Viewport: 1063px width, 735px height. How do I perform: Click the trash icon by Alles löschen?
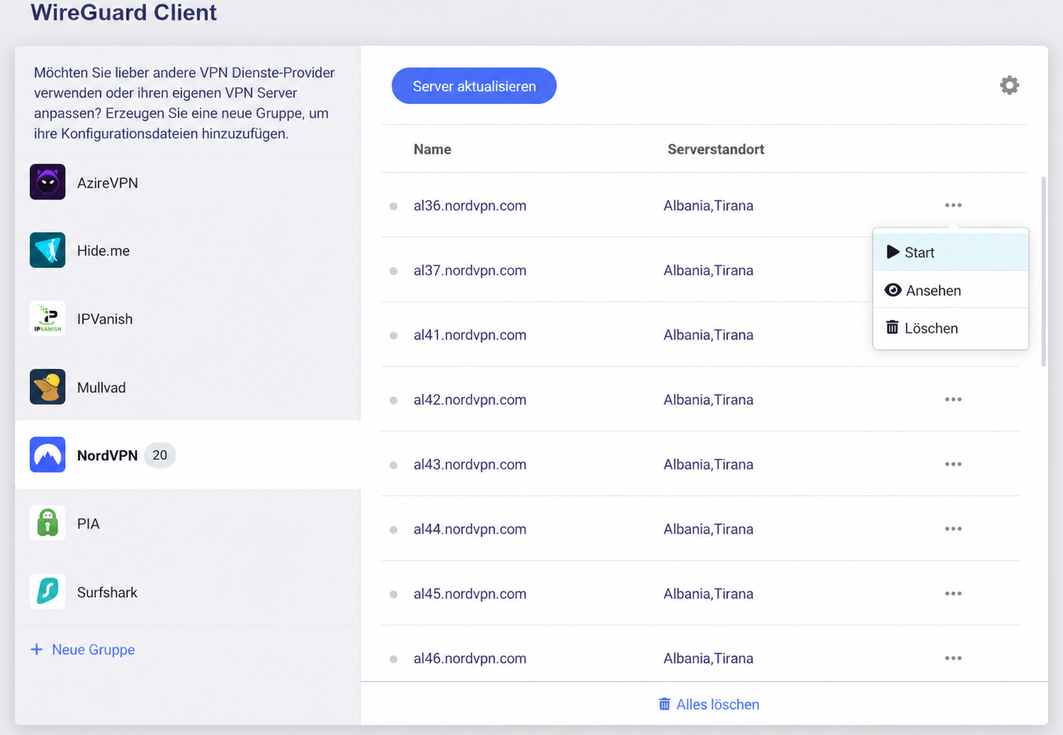point(664,704)
